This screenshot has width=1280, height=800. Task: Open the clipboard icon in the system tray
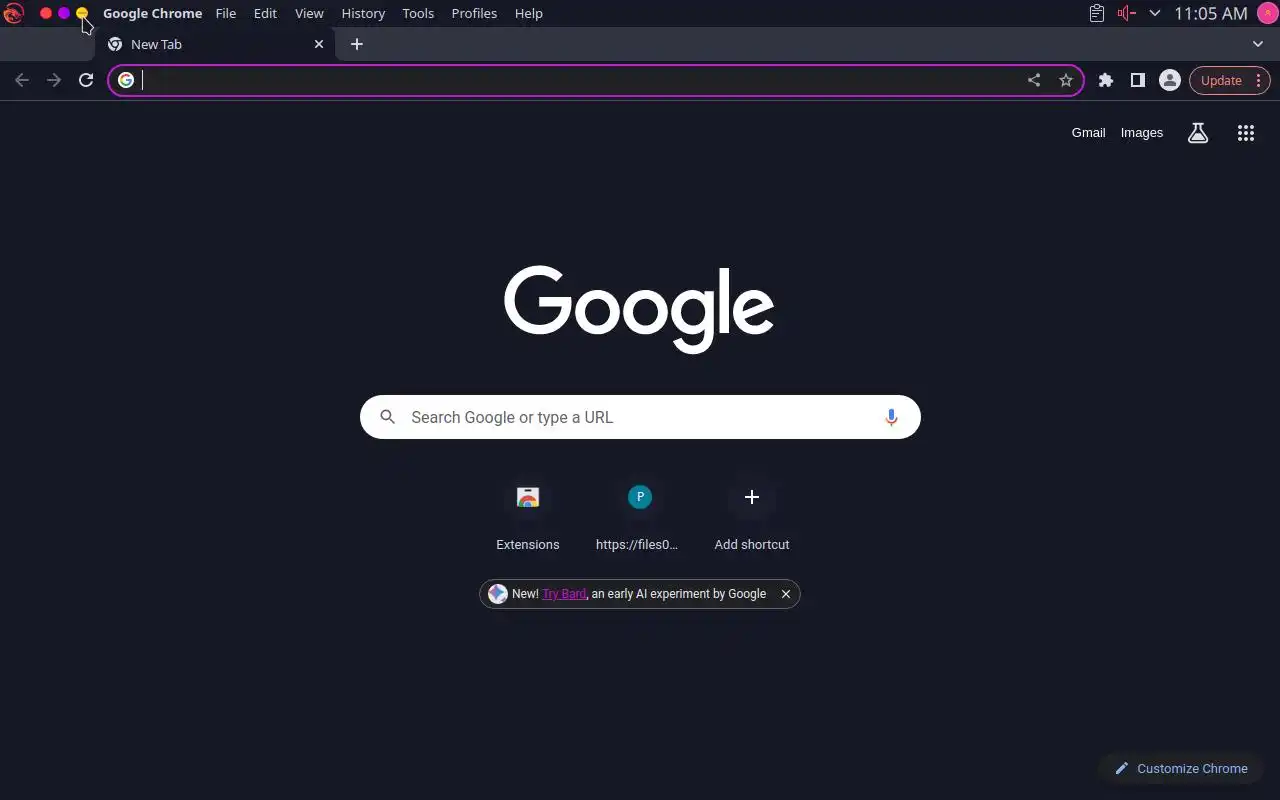[1097, 13]
